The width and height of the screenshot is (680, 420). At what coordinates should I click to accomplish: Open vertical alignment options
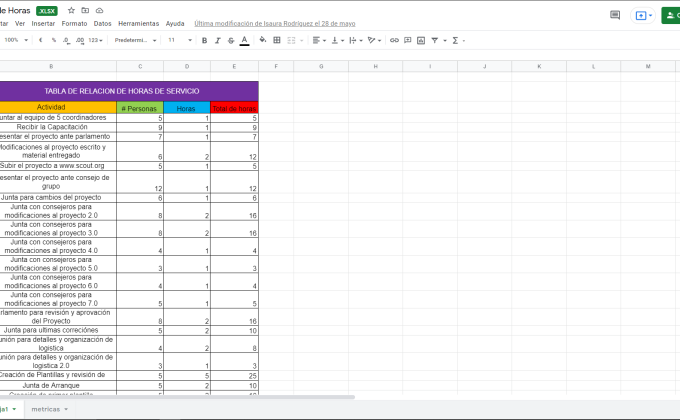(x=337, y=40)
